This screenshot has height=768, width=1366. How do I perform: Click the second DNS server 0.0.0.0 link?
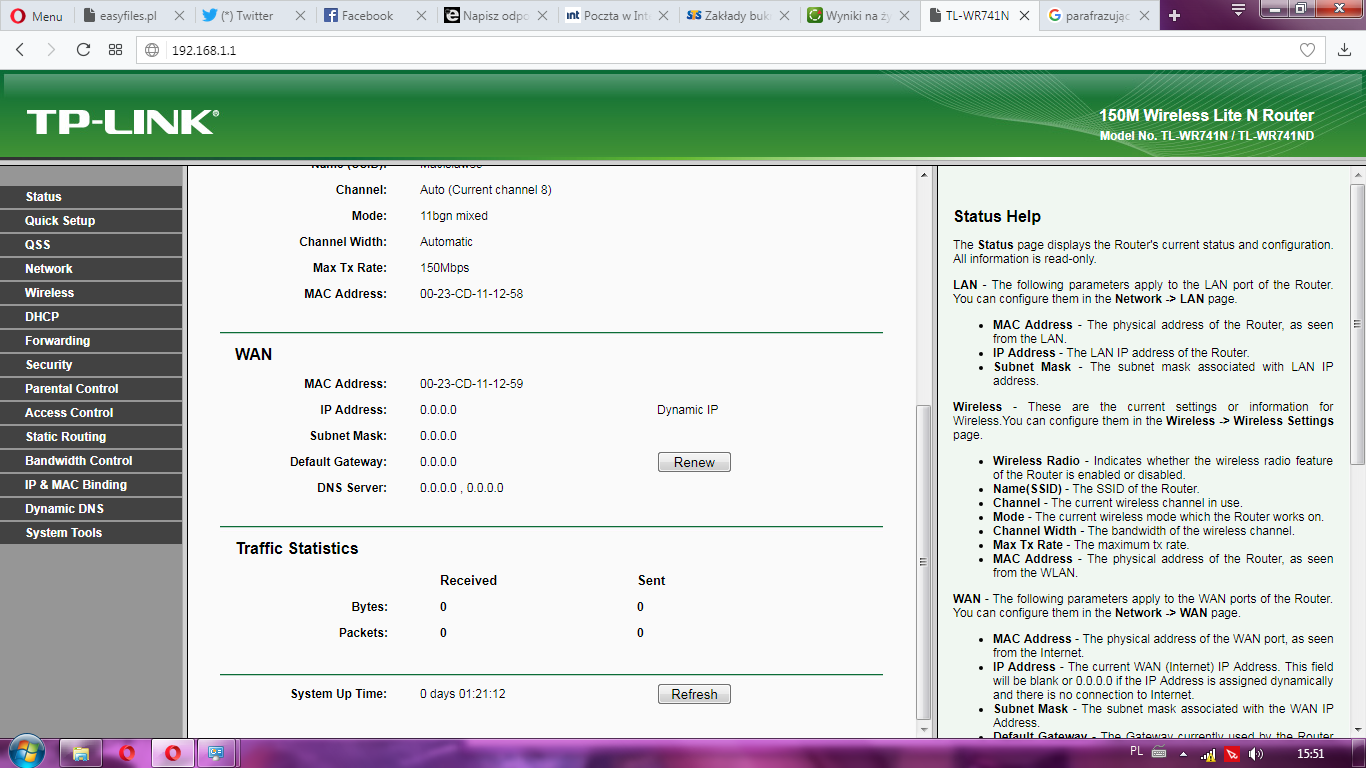click(485, 488)
